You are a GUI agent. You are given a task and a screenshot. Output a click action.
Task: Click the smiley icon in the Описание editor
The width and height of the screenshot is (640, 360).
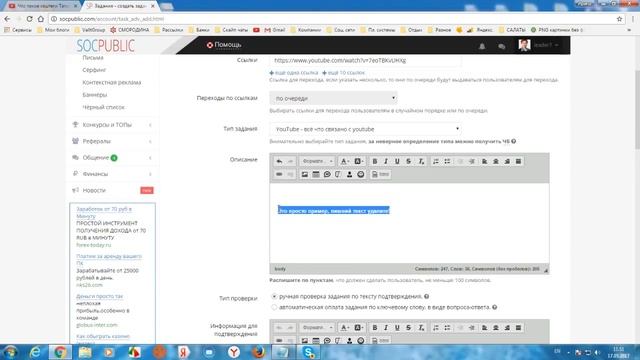click(361, 174)
